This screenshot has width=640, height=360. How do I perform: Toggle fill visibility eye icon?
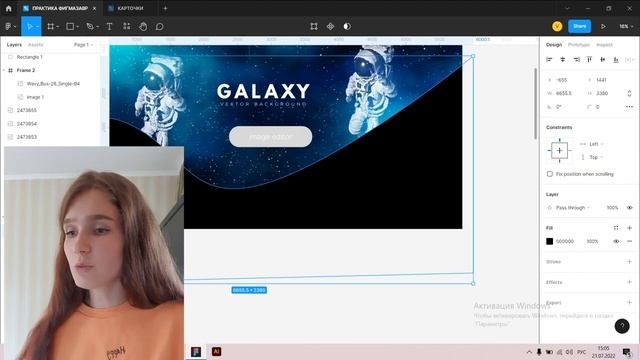coord(616,241)
